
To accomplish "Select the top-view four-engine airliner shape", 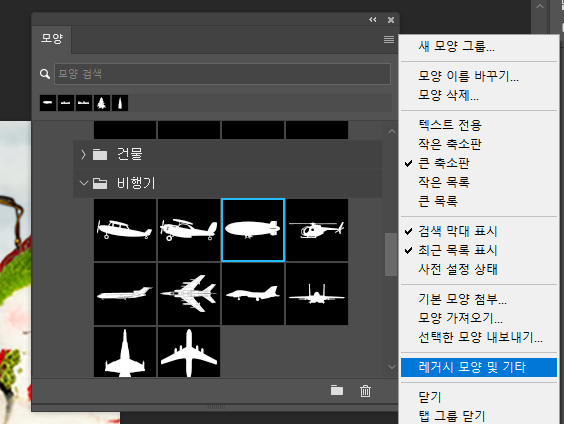I will click(189, 352).
